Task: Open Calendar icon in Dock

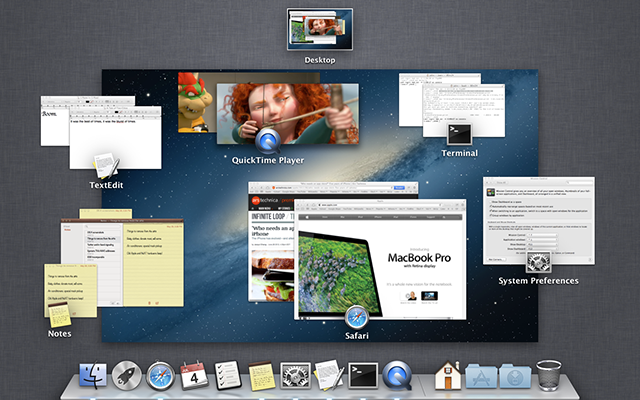Action: (194, 375)
